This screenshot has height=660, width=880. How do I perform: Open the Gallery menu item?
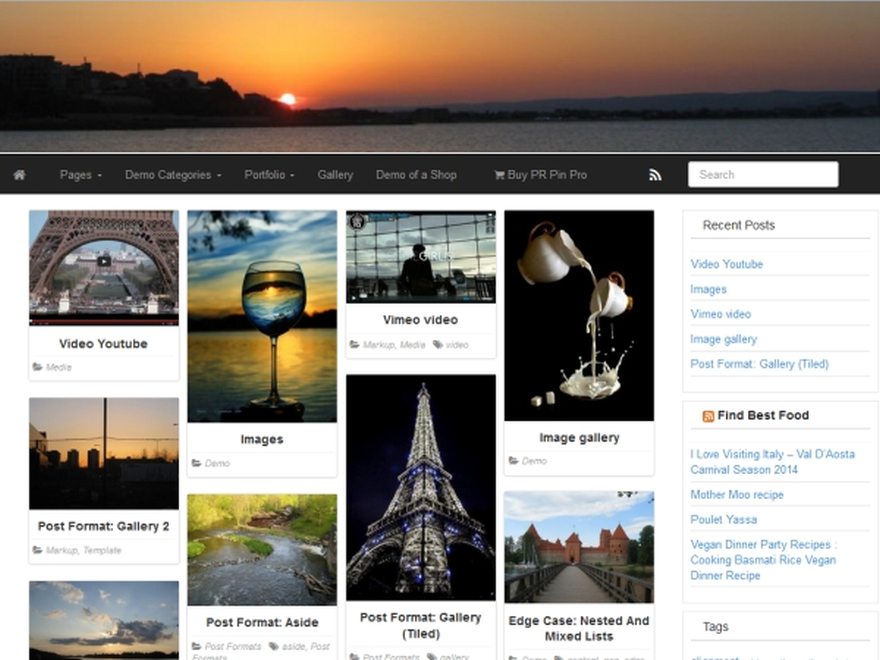[x=335, y=175]
